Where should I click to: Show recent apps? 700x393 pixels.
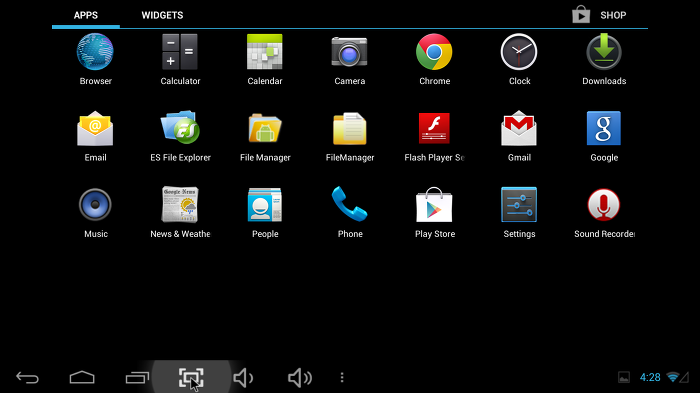137,378
